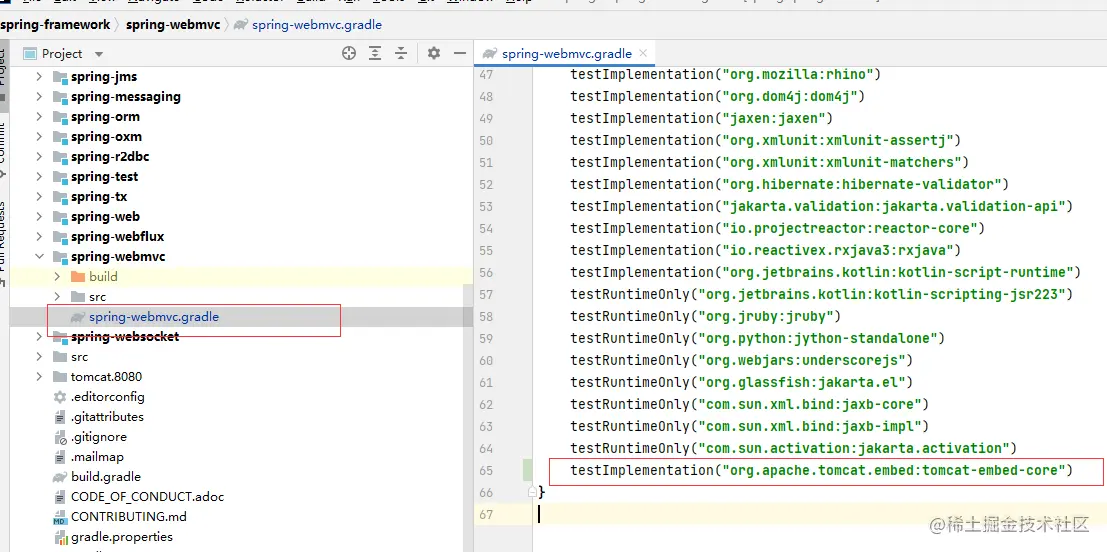This screenshot has height=552, width=1107.
Task: Expand the build folder under spring-webmvc
Action: pyautogui.click(x=58, y=277)
